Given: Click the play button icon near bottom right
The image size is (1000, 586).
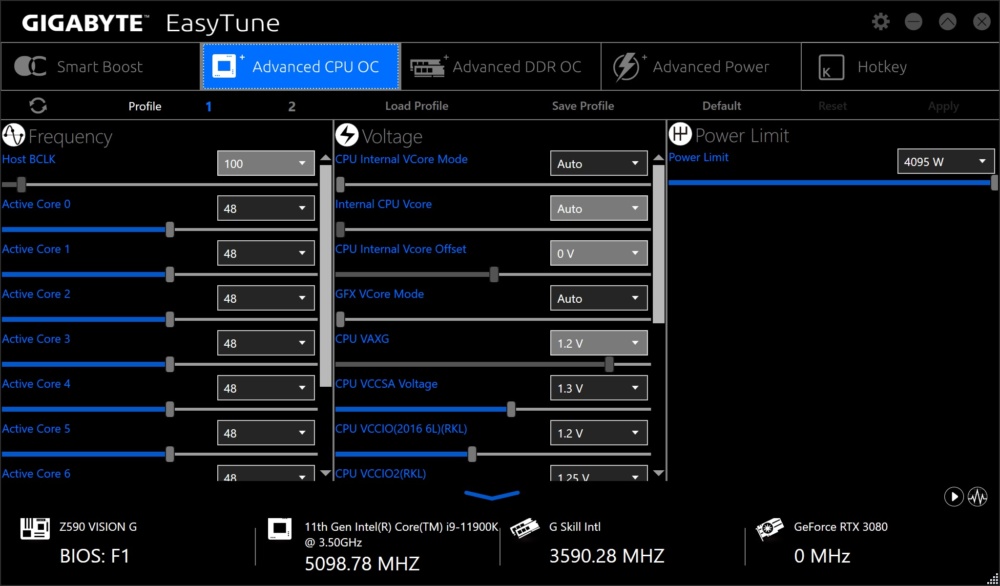Looking at the screenshot, I should click(953, 497).
